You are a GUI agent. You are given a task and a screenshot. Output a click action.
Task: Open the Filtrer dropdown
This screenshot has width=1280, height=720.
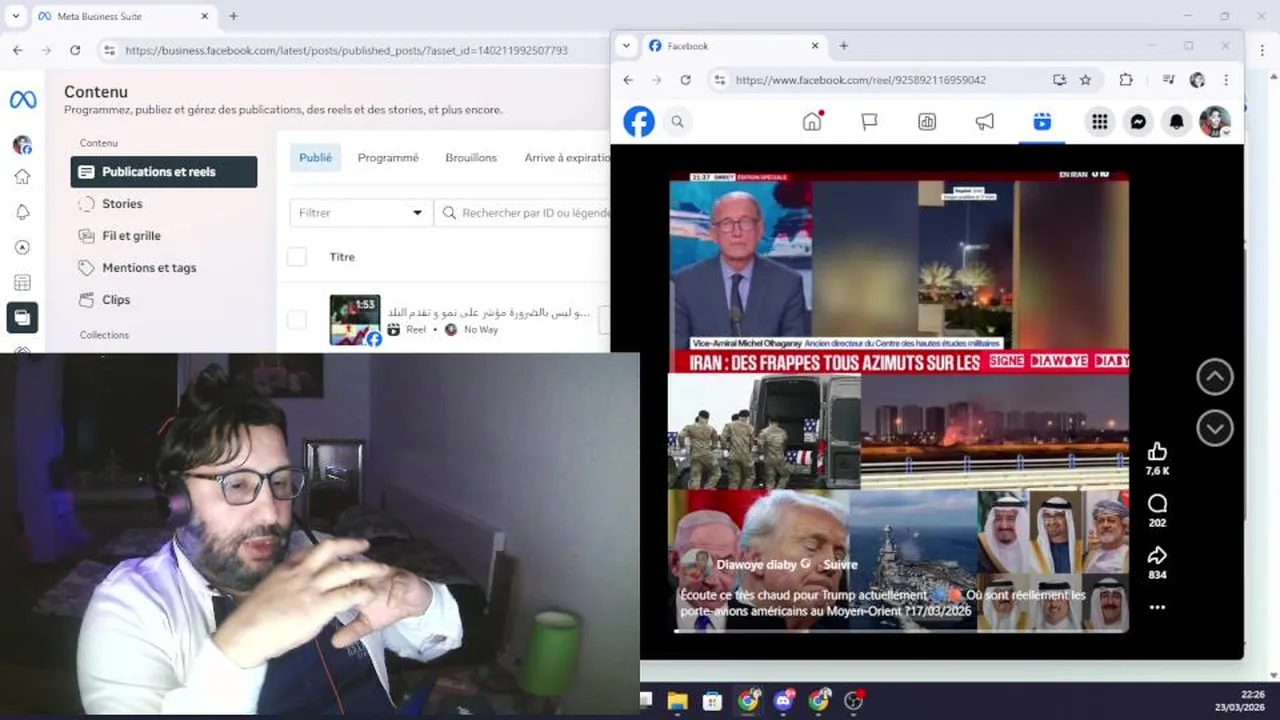[x=361, y=213]
